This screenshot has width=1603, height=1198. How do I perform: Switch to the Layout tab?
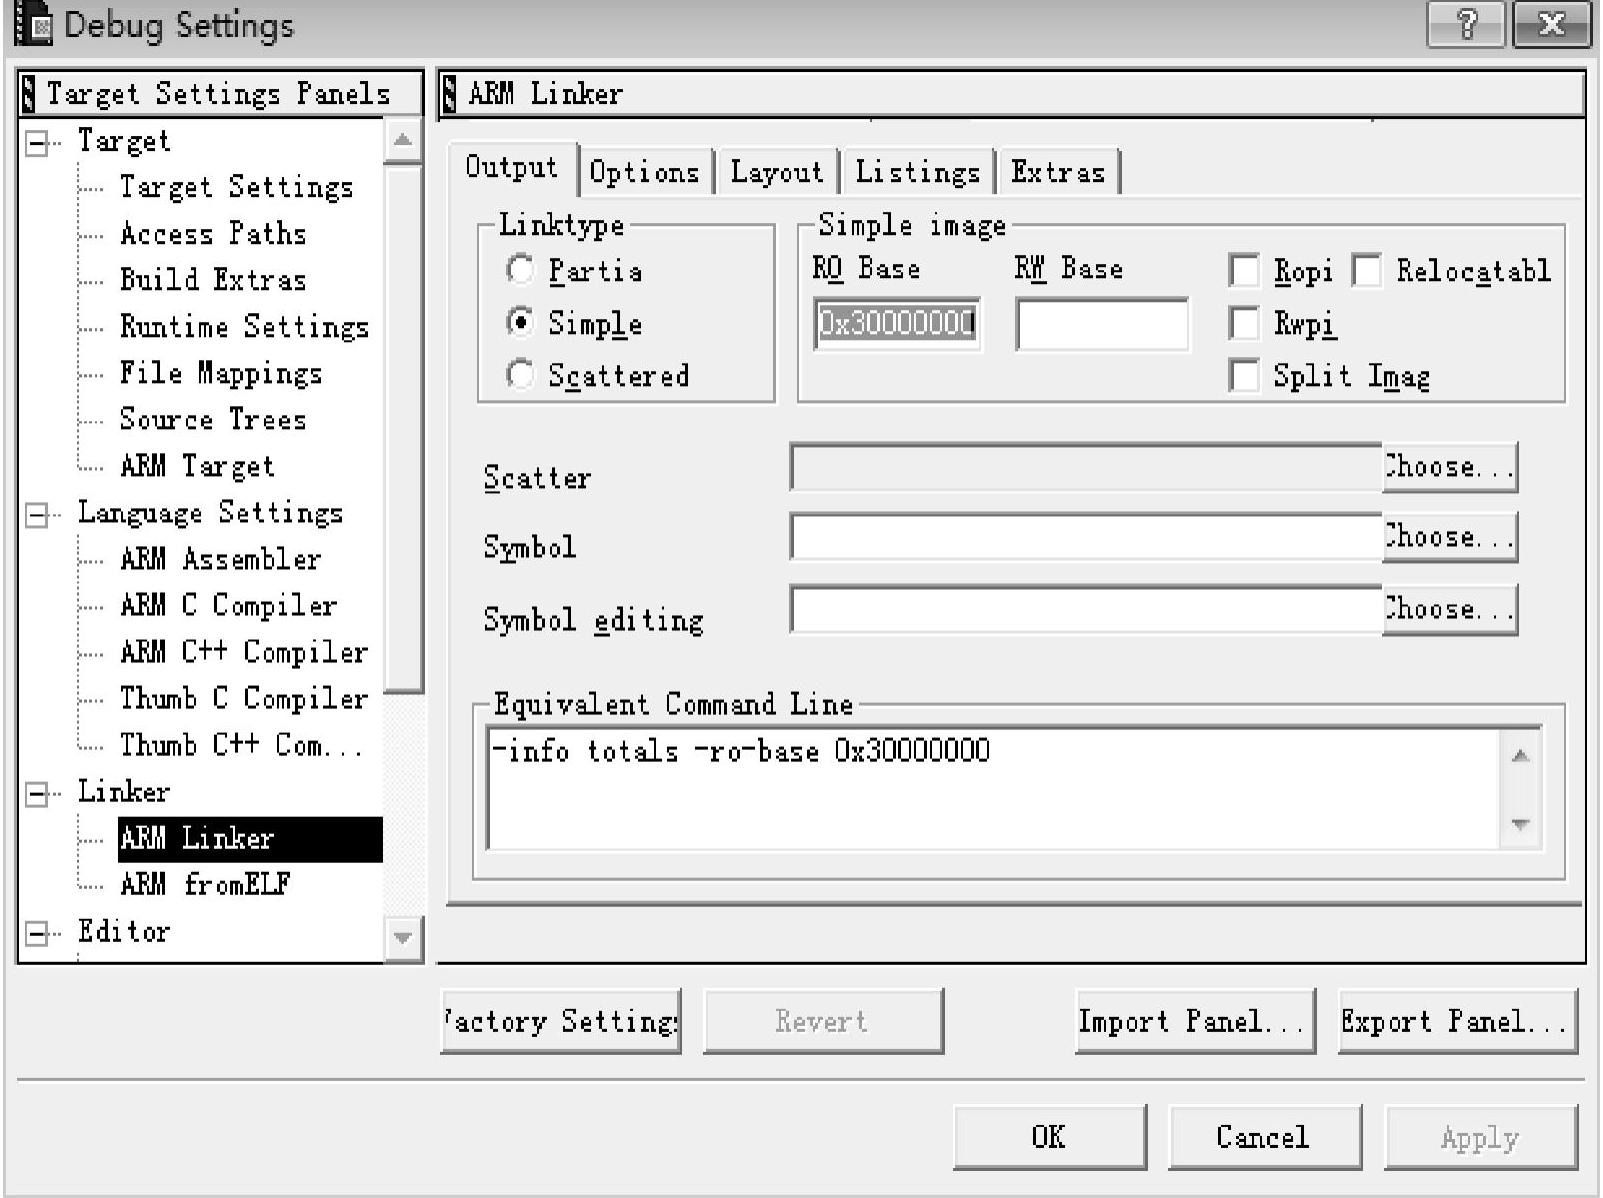tap(777, 172)
